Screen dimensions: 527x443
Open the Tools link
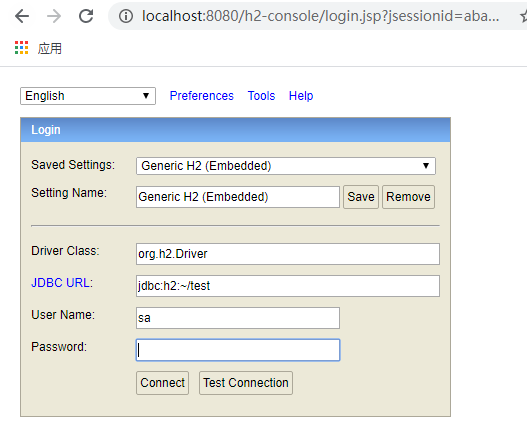(261, 96)
